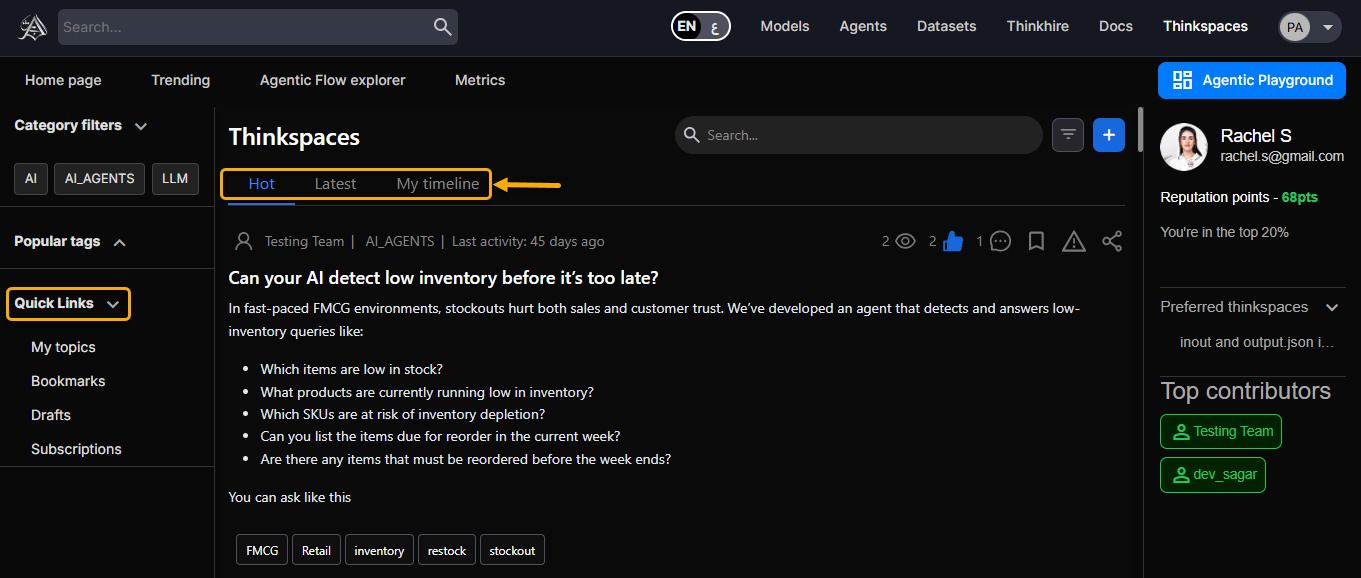Image resolution: width=1361 pixels, height=578 pixels.
Task: Toggle the EN/Arabic language switch
Action: tap(700, 27)
